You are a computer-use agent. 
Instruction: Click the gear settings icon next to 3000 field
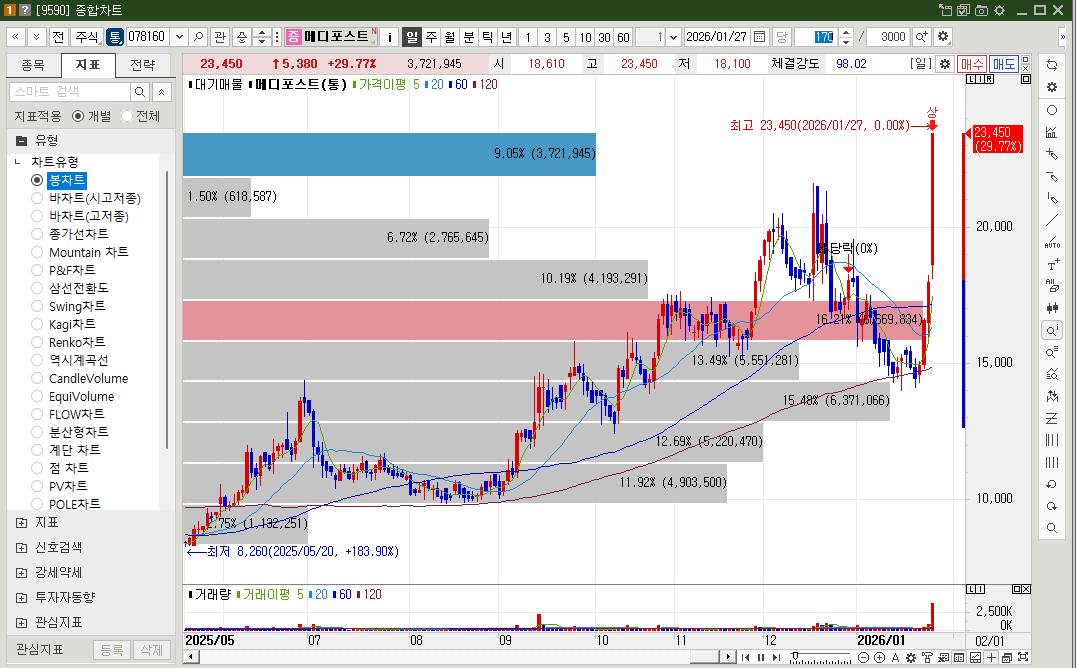point(943,36)
